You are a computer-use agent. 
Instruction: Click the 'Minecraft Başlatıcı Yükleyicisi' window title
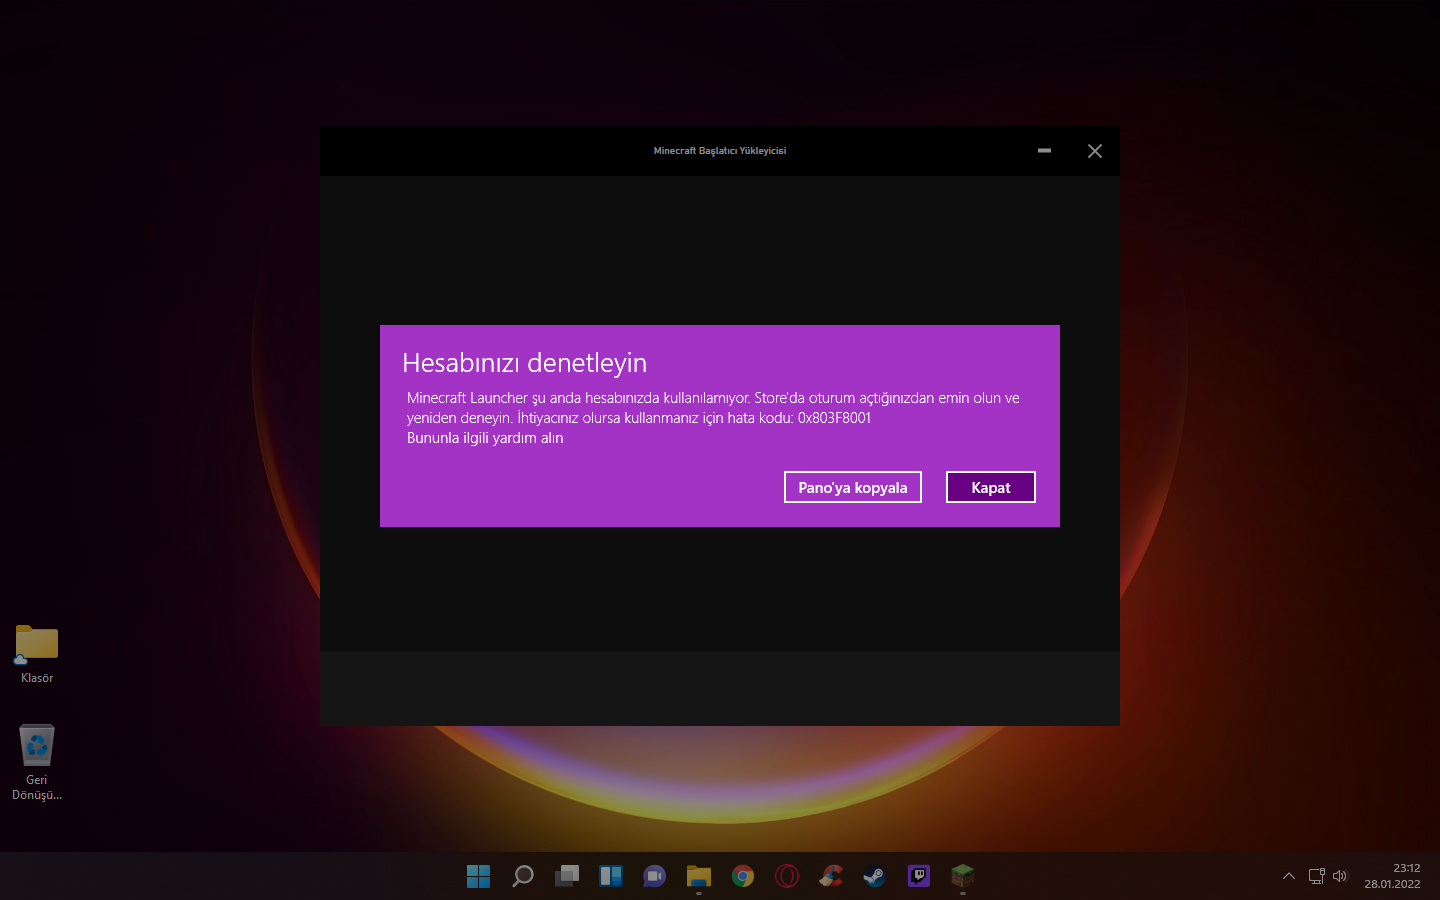pyautogui.click(x=720, y=151)
